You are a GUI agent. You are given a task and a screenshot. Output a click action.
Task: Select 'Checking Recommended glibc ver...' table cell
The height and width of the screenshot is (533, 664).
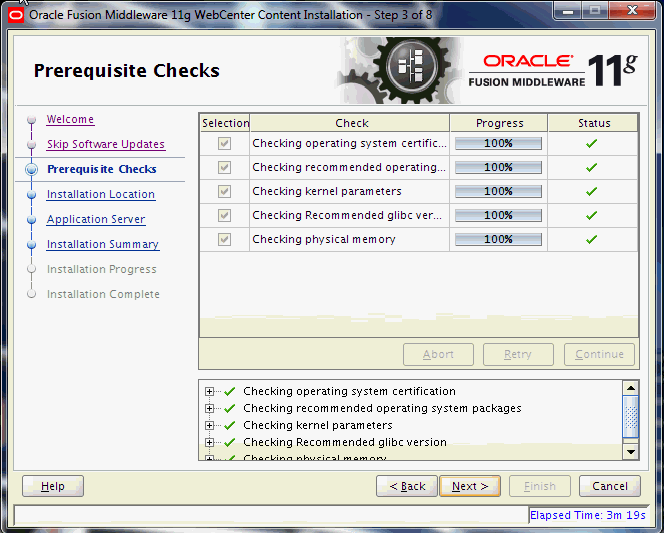point(349,215)
